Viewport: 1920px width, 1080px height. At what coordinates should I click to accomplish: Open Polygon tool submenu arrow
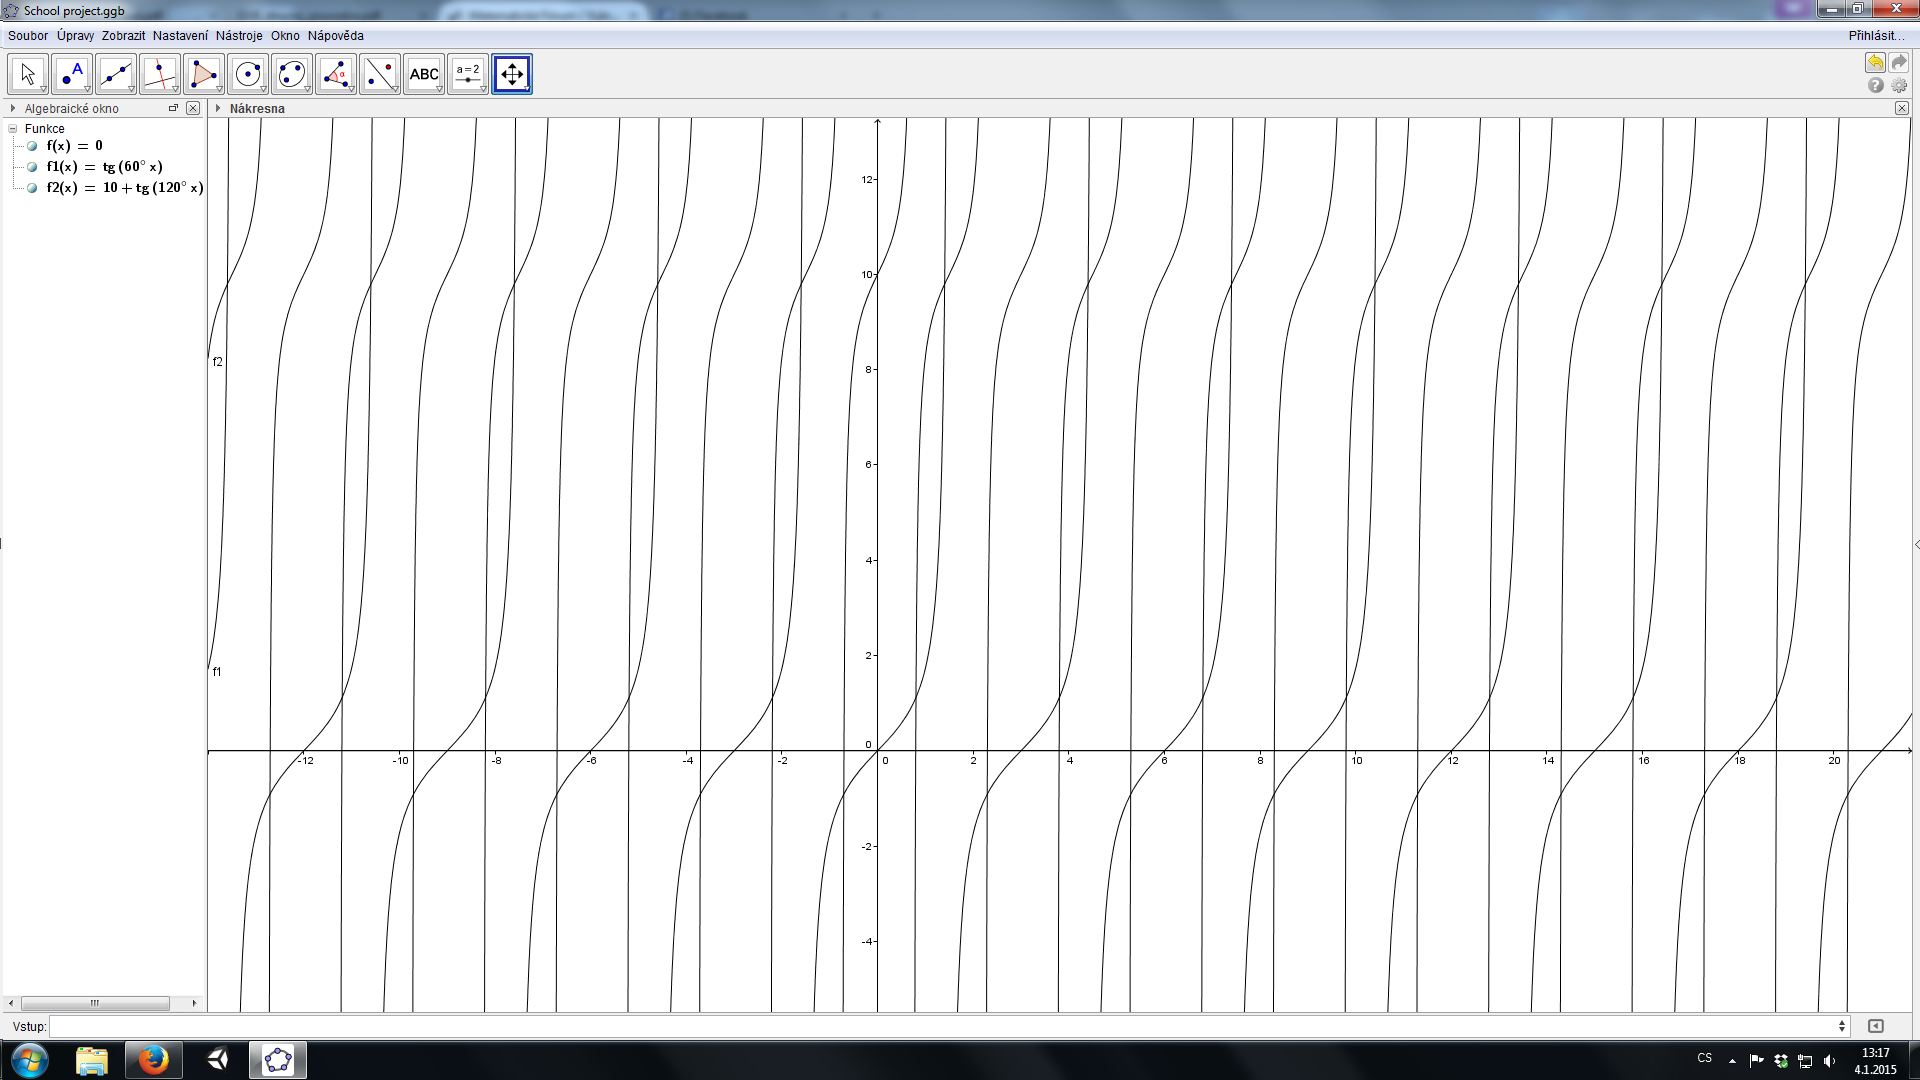(220, 90)
